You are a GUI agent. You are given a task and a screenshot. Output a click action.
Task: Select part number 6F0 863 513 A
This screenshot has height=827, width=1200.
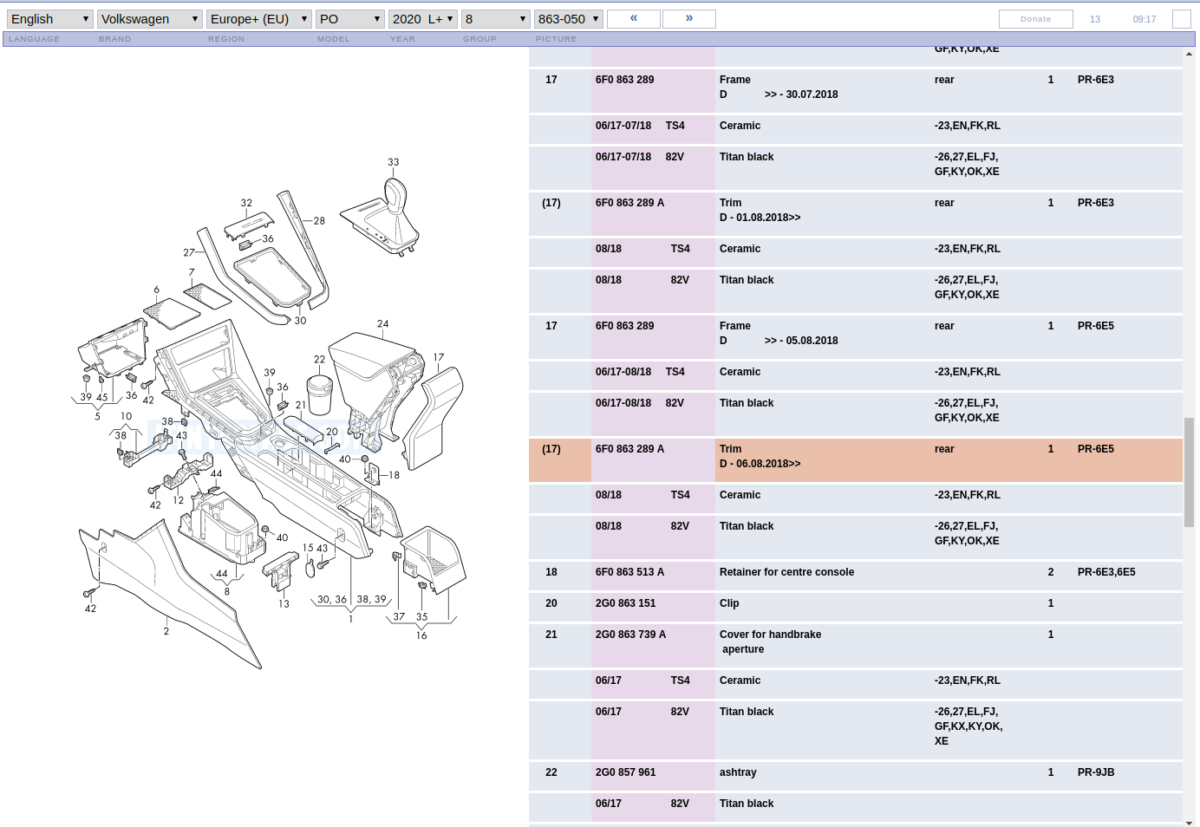(x=630, y=572)
